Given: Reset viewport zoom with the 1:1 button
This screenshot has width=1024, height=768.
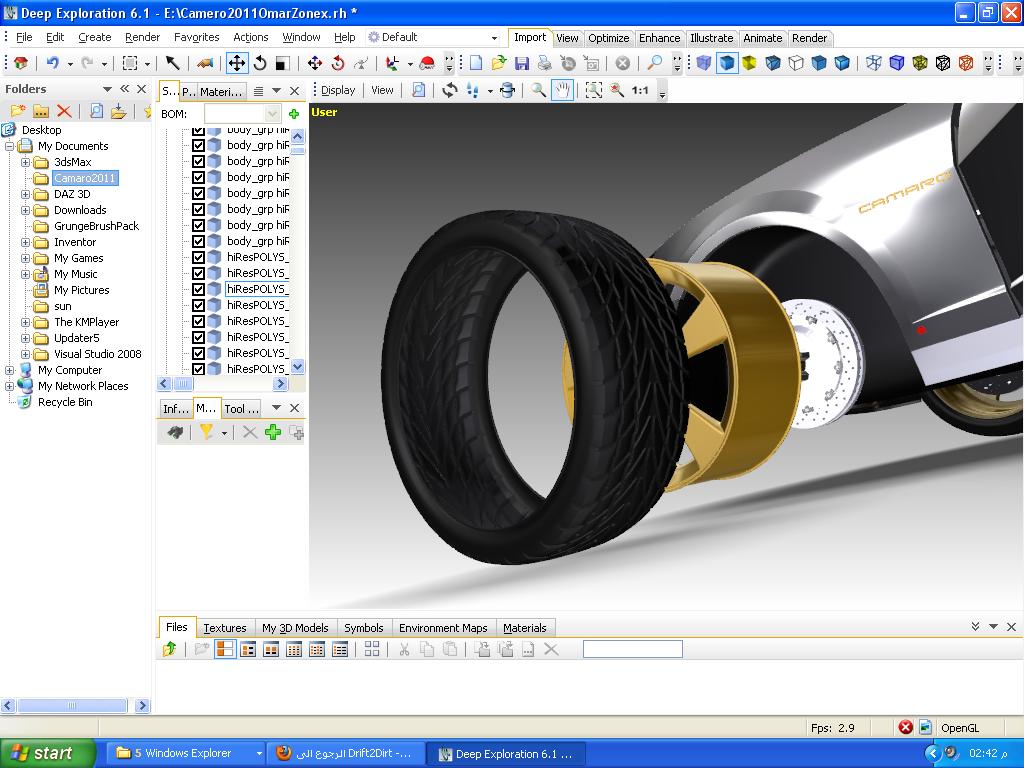Looking at the screenshot, I should pos(640,90).
